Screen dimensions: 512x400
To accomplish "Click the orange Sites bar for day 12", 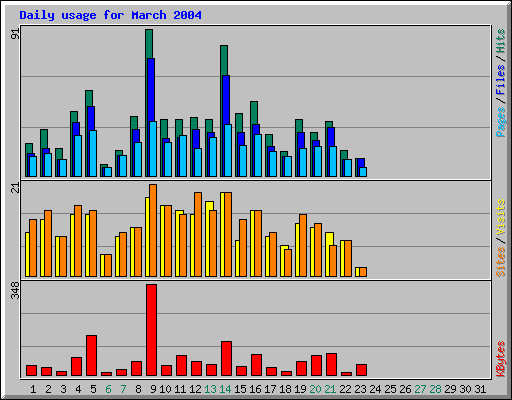I will click(x=198, y=234).
